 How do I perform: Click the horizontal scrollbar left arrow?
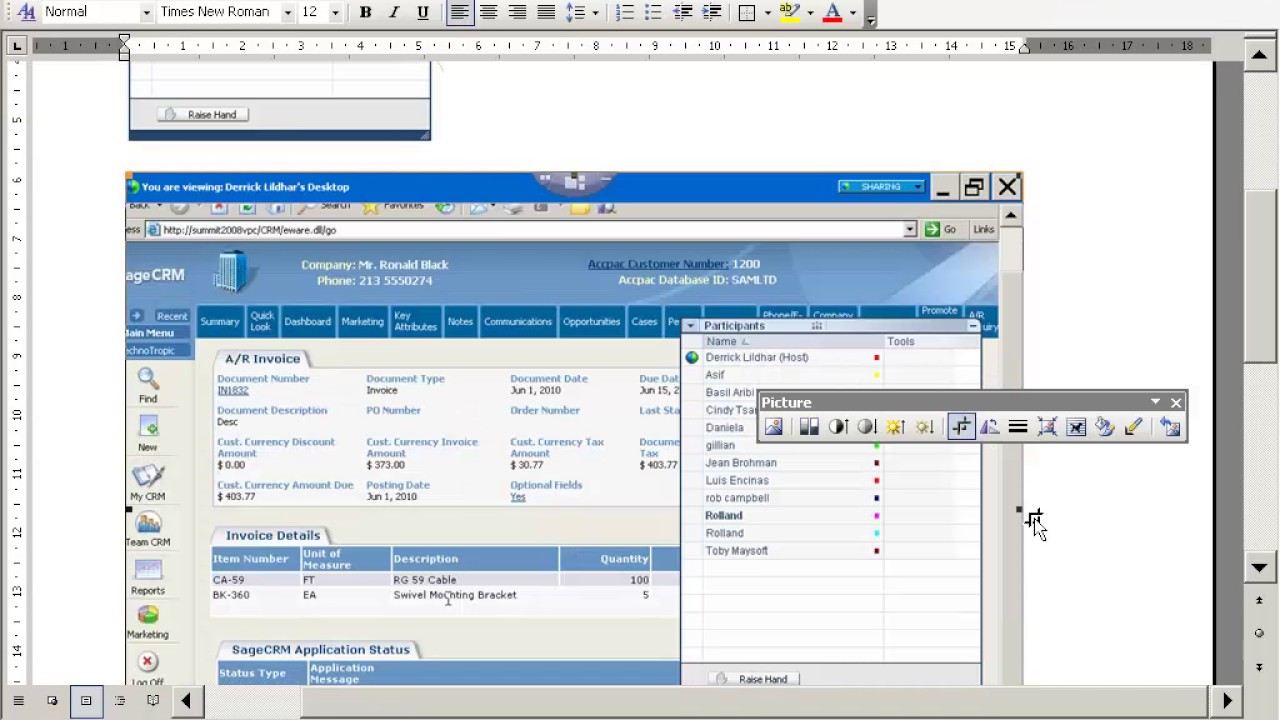(186, 701)
